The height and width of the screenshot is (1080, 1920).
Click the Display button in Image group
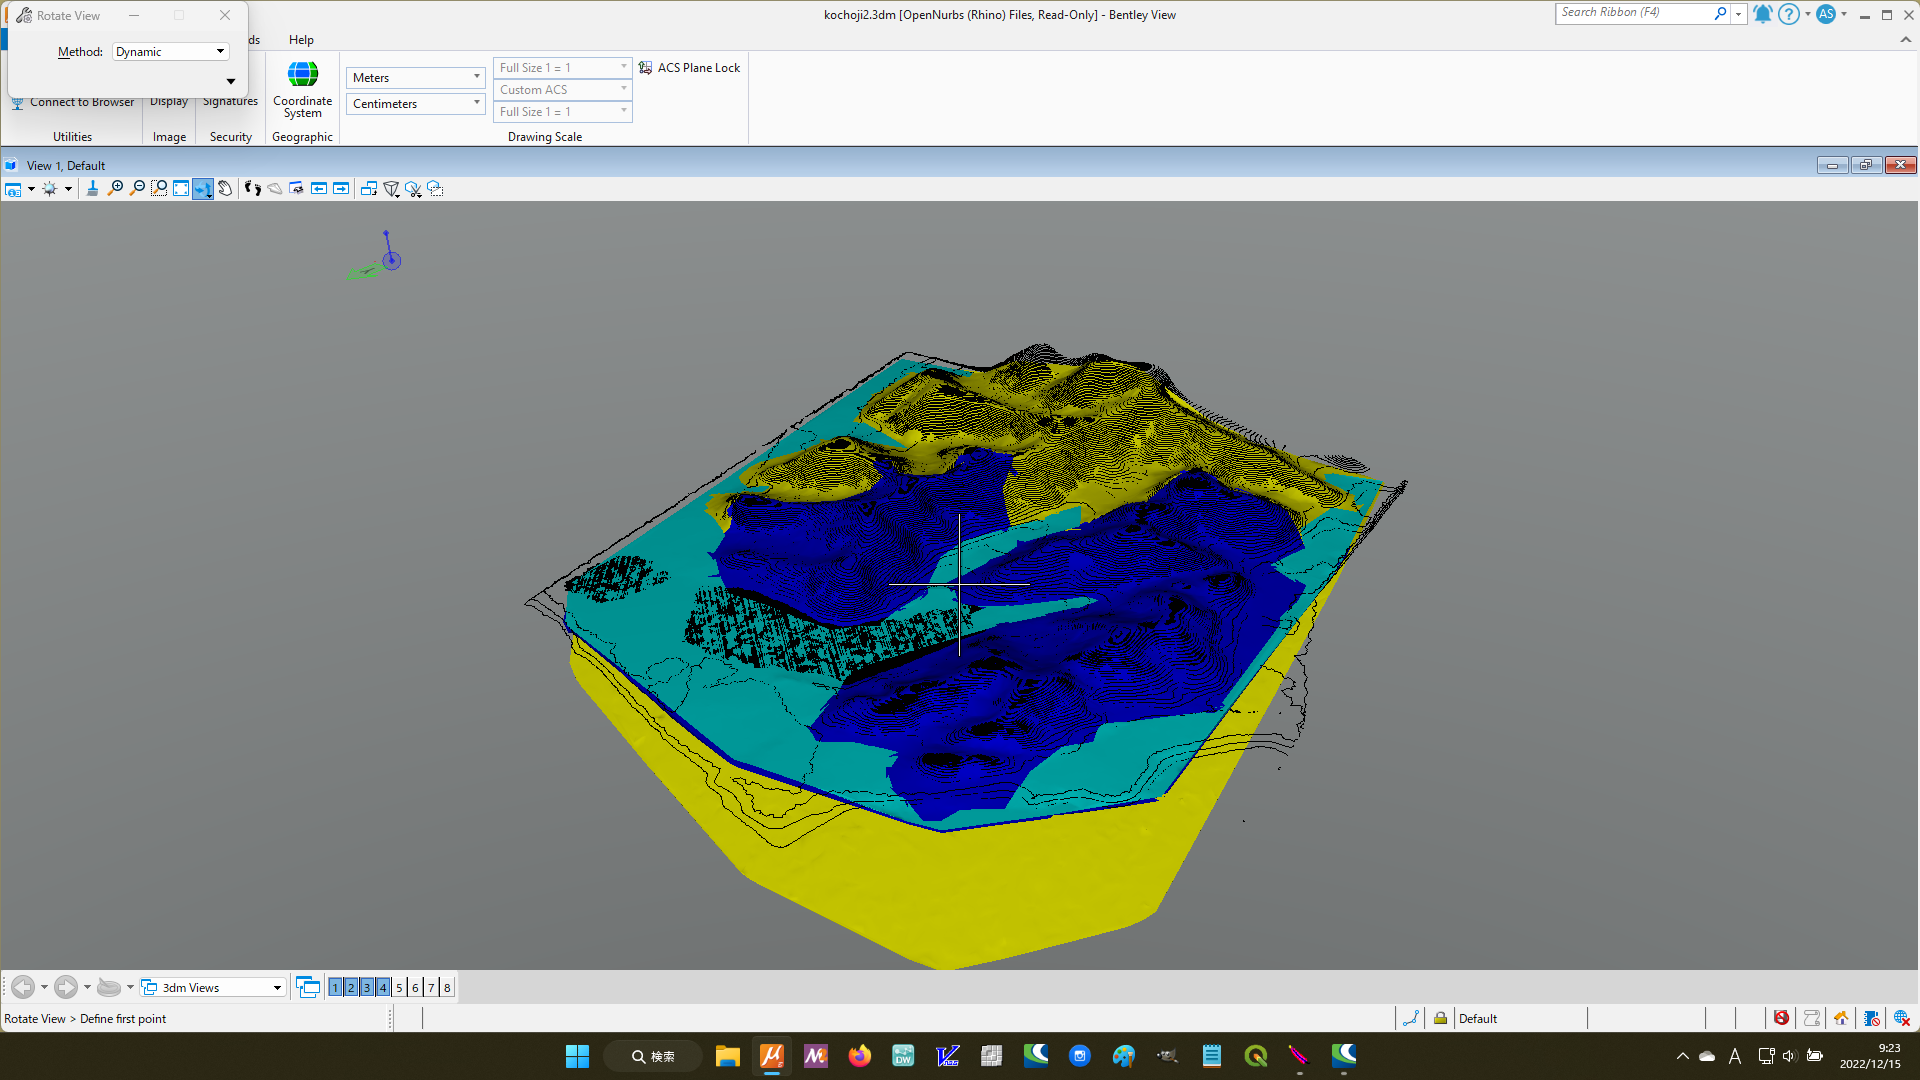click(169, 102)
